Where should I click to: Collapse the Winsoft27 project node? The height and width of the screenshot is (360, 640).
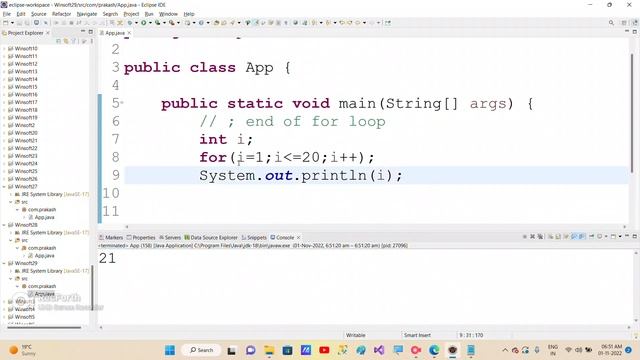(4, 187)
